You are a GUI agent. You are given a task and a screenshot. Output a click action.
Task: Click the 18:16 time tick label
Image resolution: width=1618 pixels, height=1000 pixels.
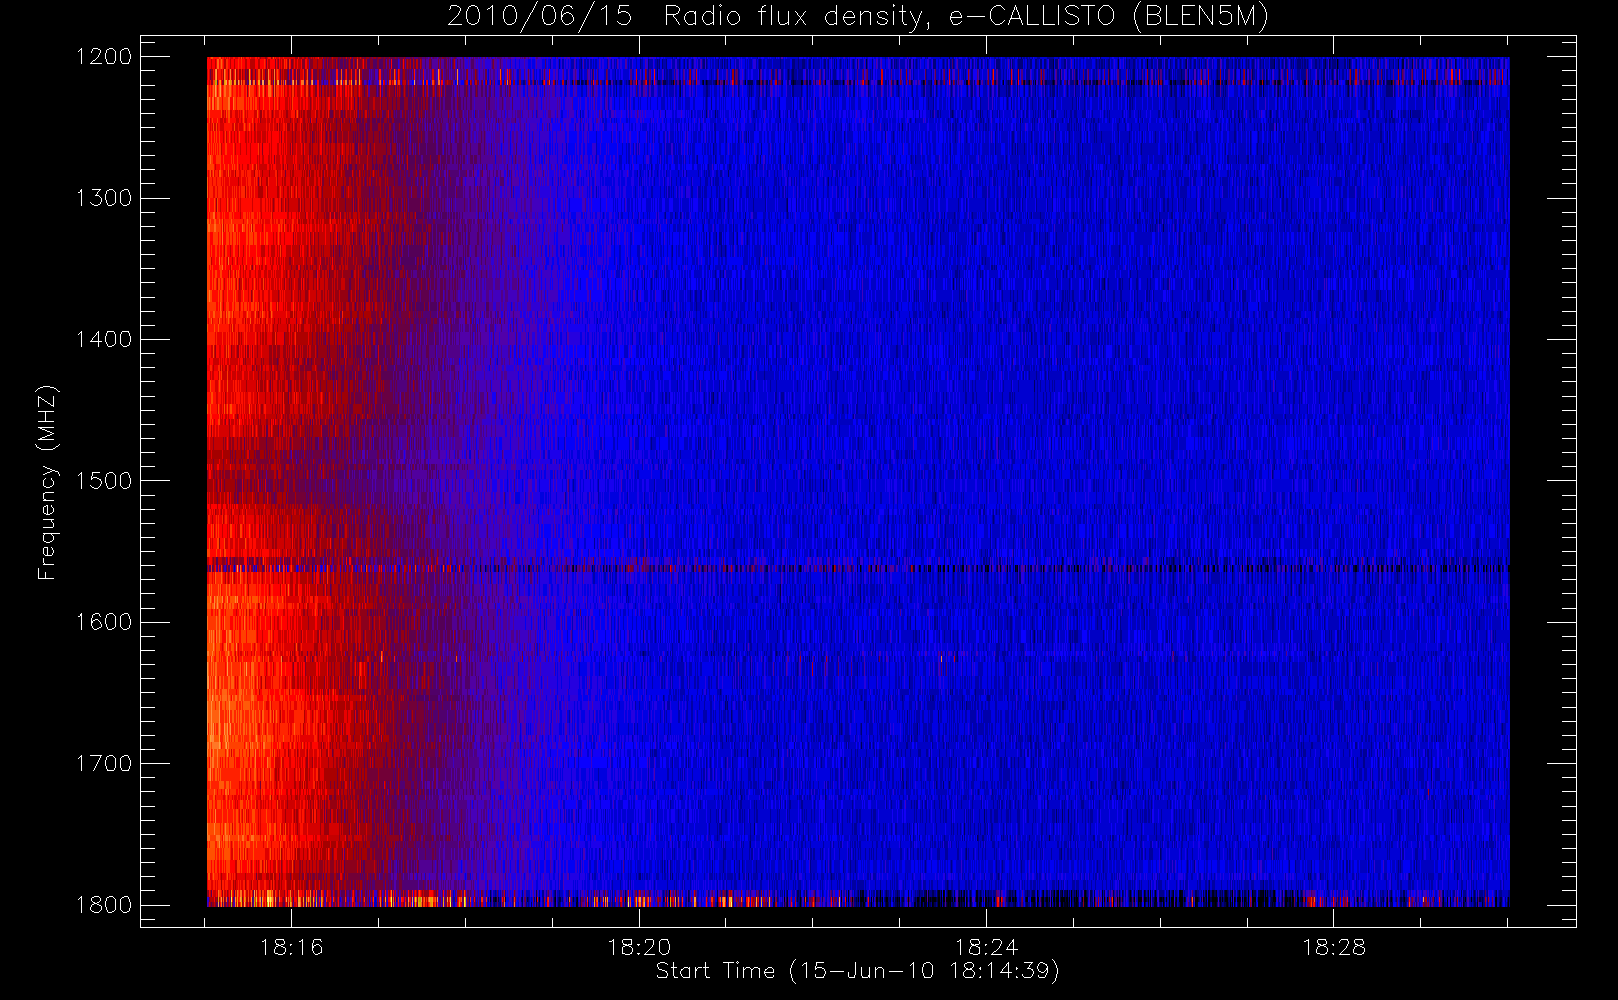click(x=292, y=947)
